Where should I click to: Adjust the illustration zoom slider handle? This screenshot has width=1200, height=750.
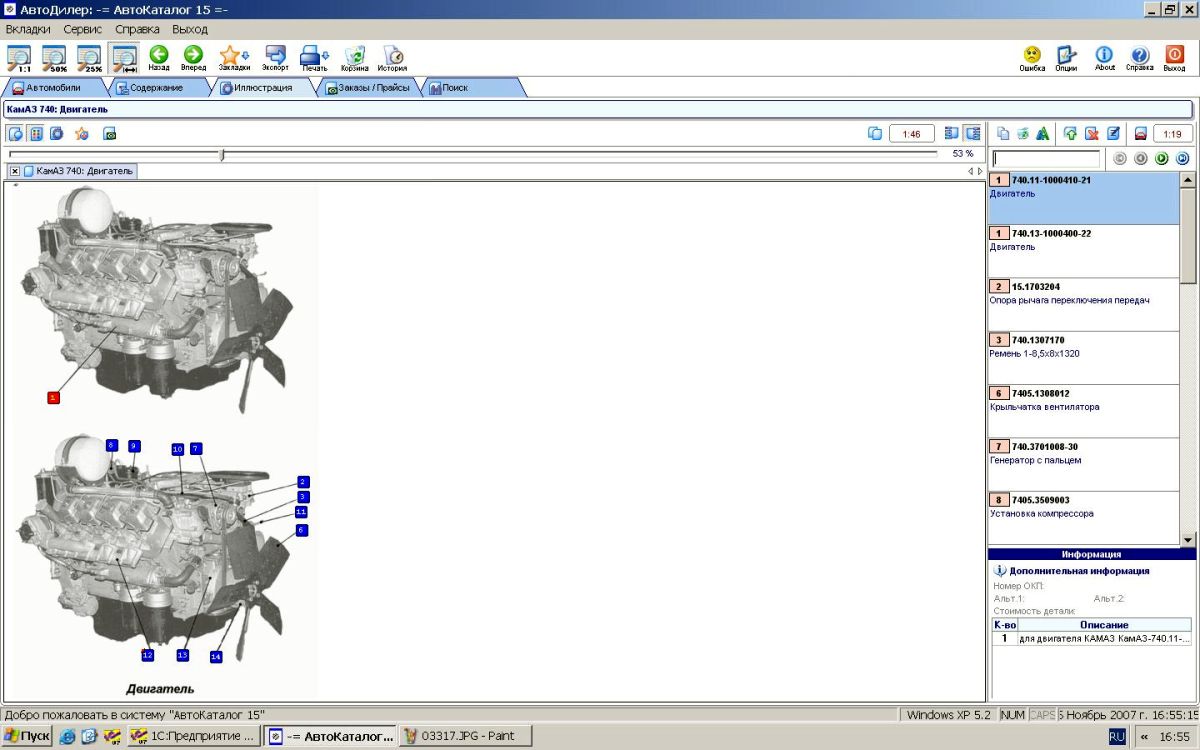pos(222,154)
